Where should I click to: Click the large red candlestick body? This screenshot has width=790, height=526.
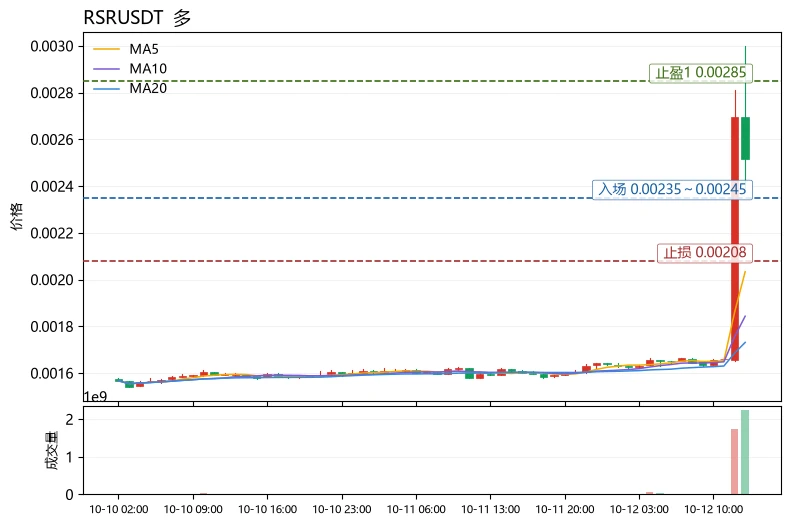735,239
